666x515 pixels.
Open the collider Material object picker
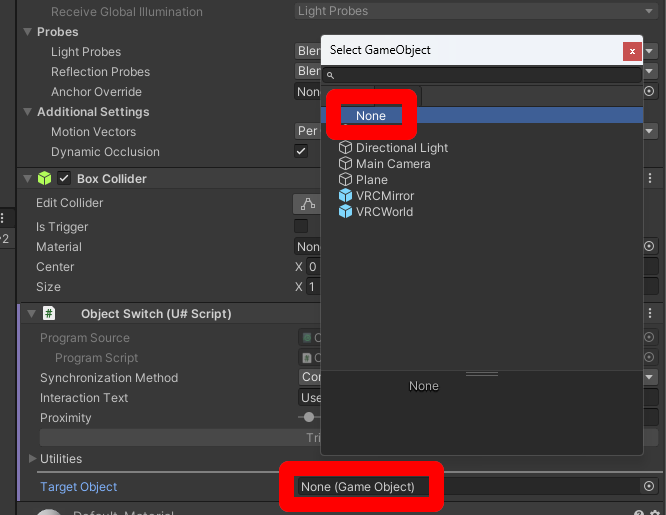click(x=649, y=246)
